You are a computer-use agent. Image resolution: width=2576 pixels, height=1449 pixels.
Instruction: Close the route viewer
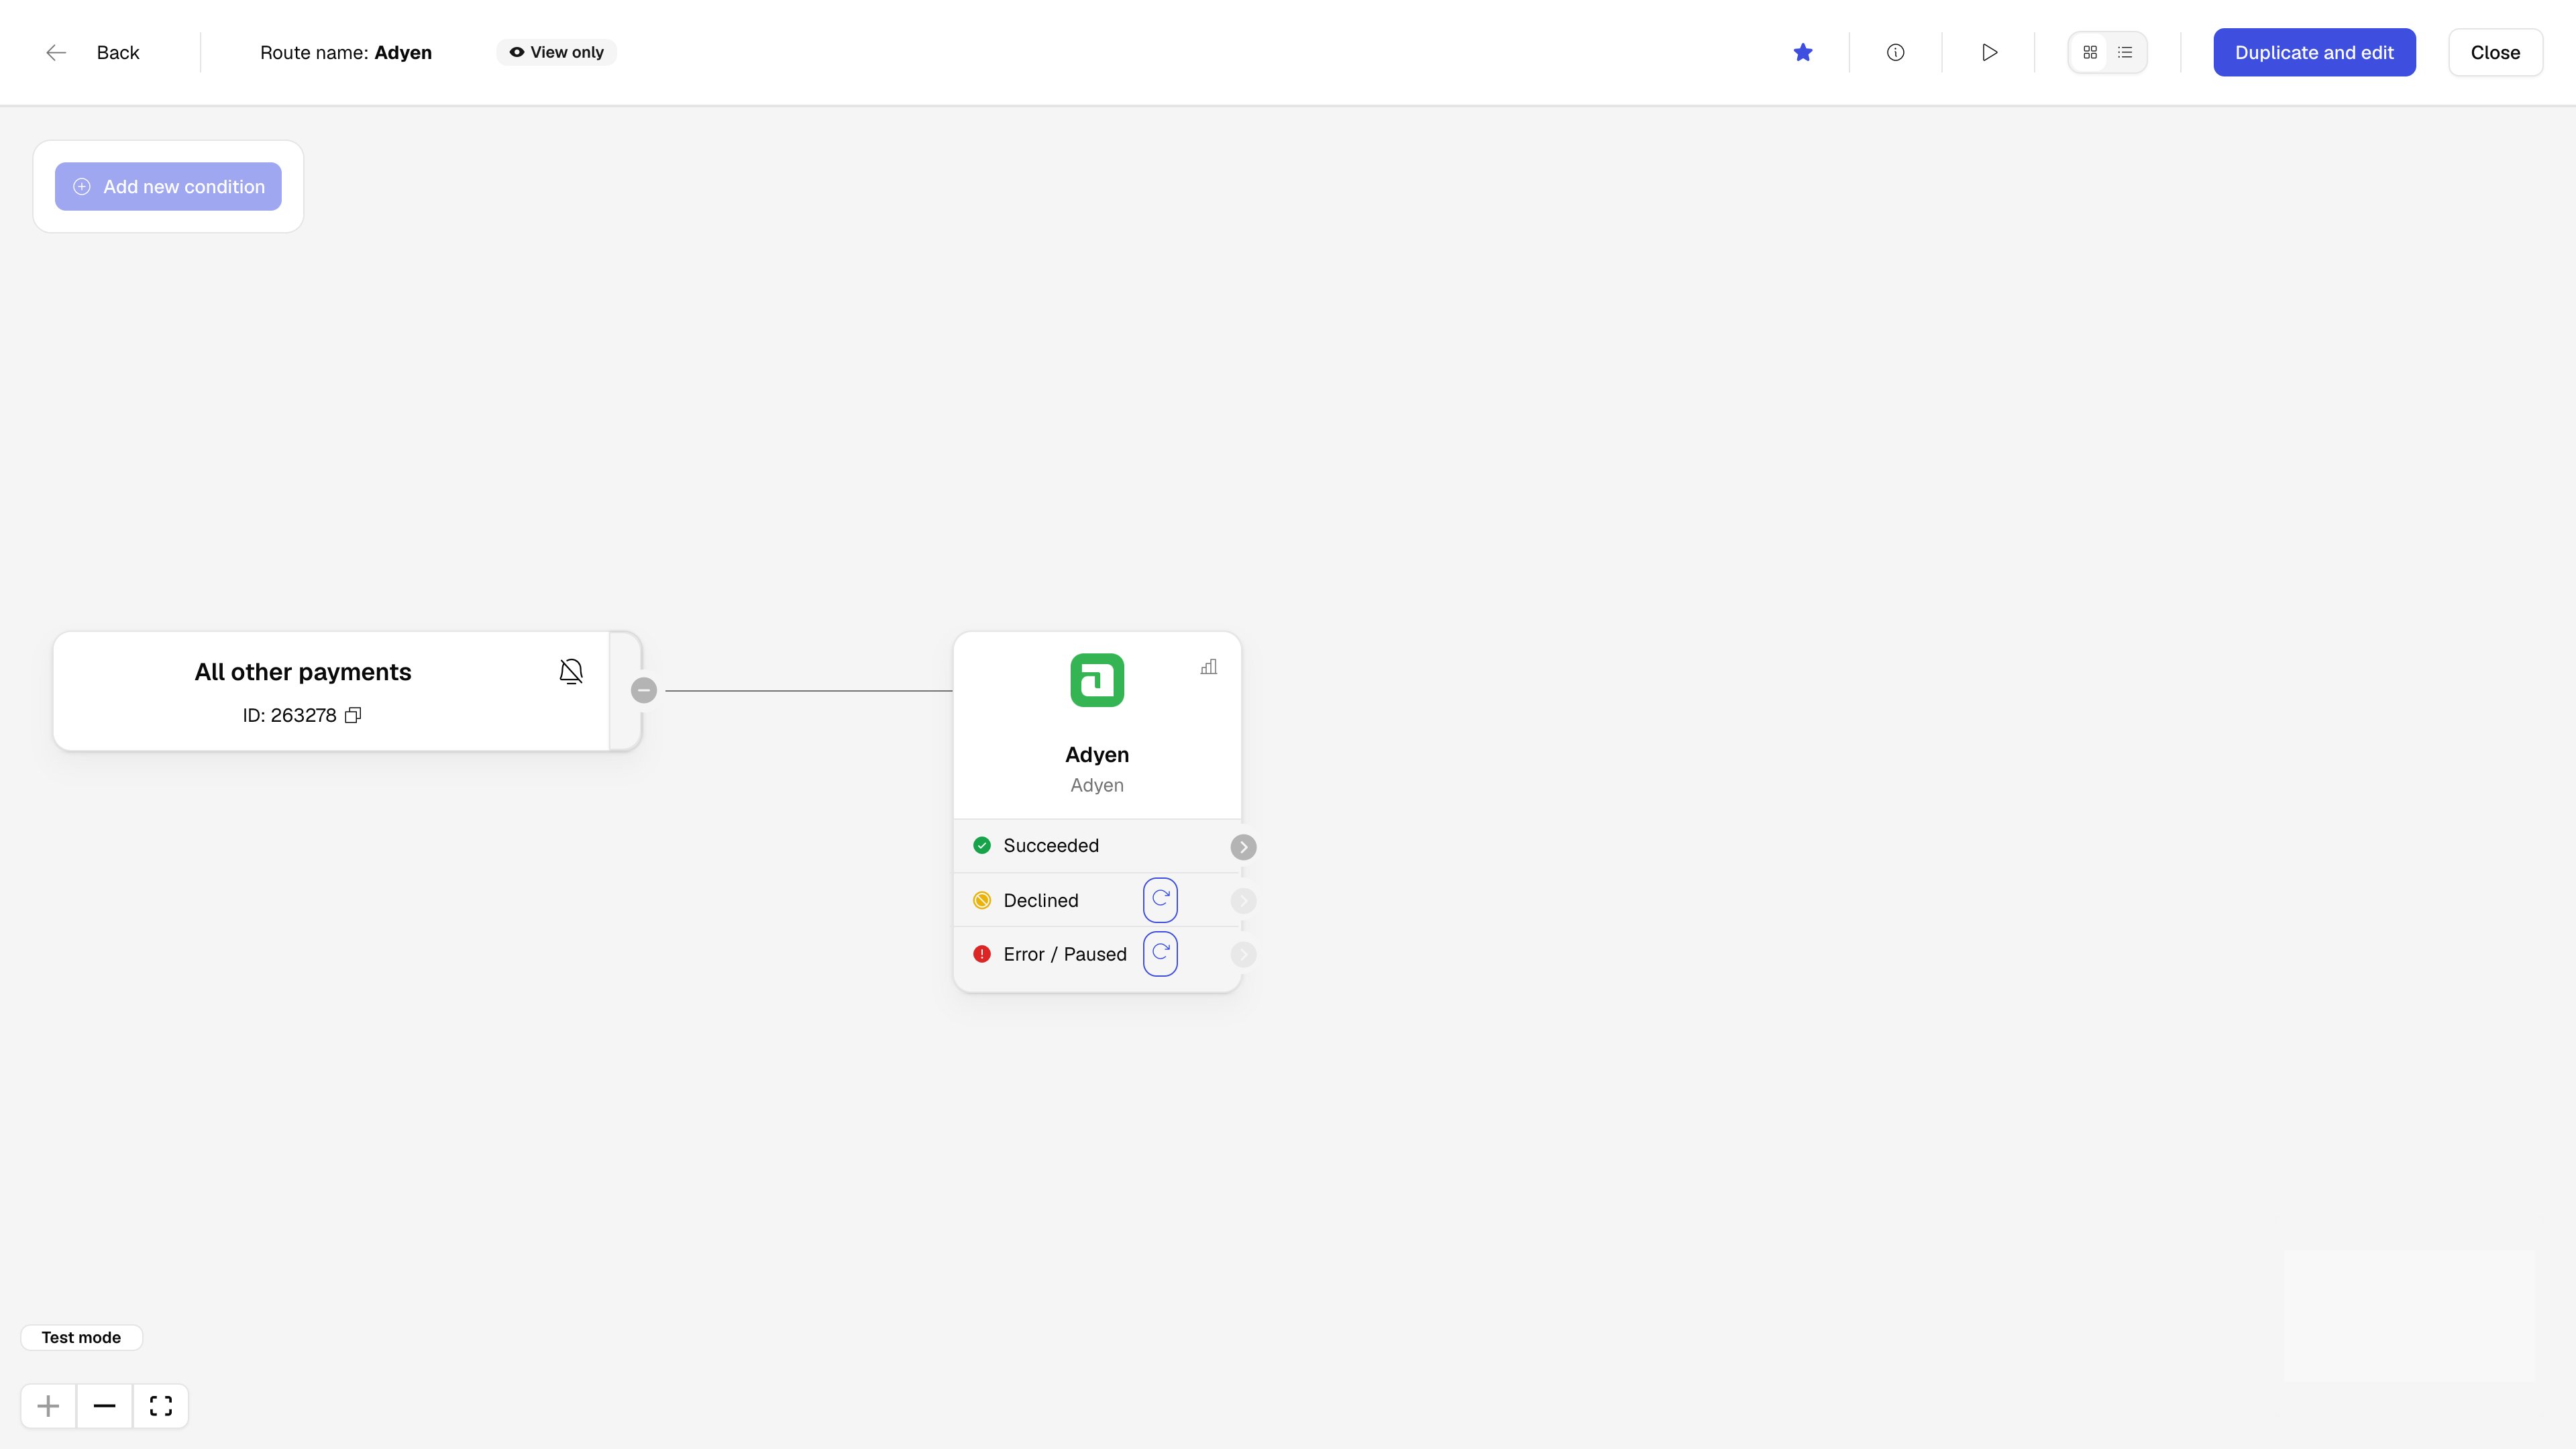(x=2495, y=52)
